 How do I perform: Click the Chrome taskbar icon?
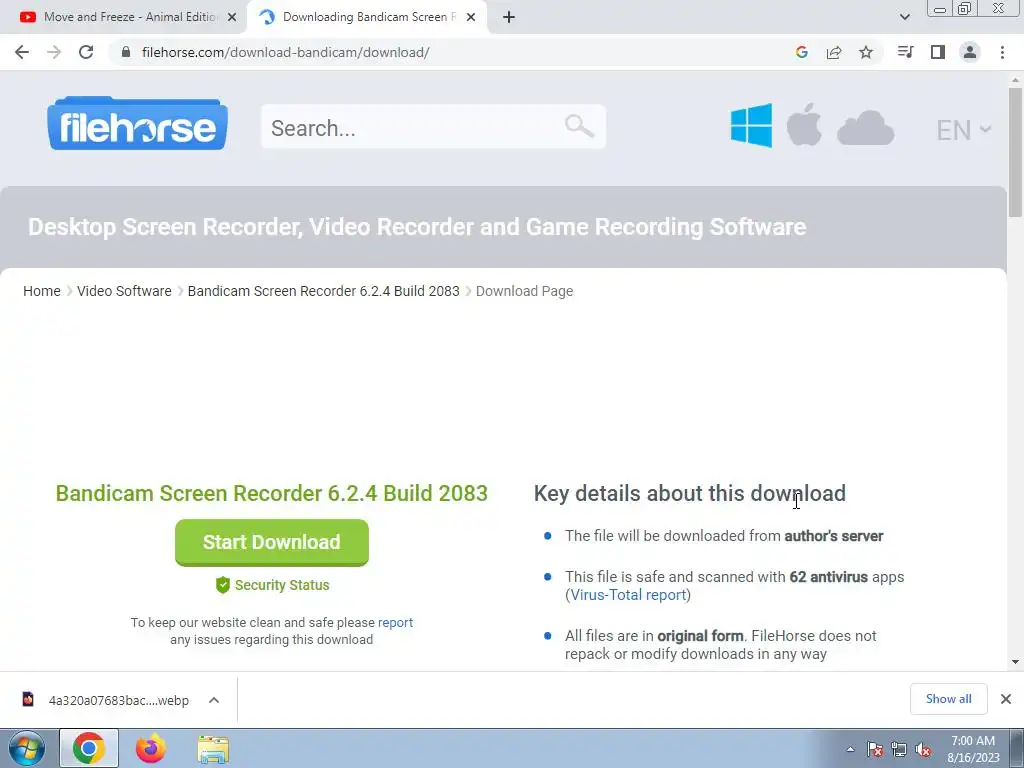(89, 748)
